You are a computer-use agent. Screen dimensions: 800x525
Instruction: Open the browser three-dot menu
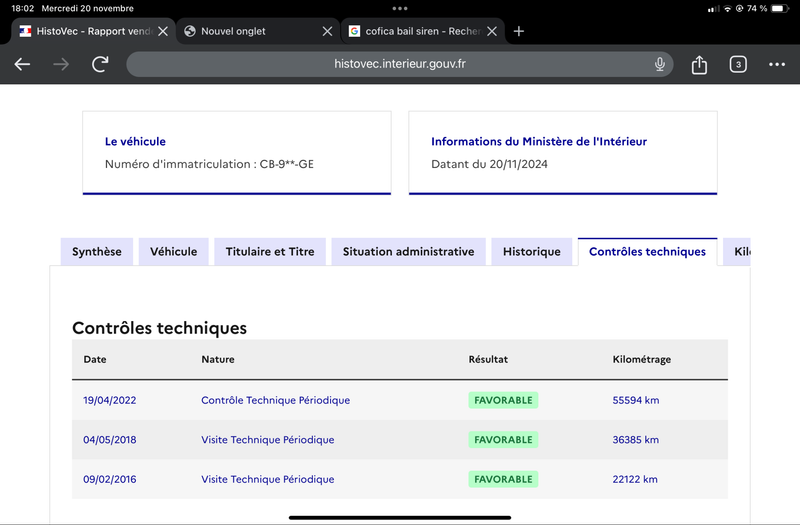point(777,64)
